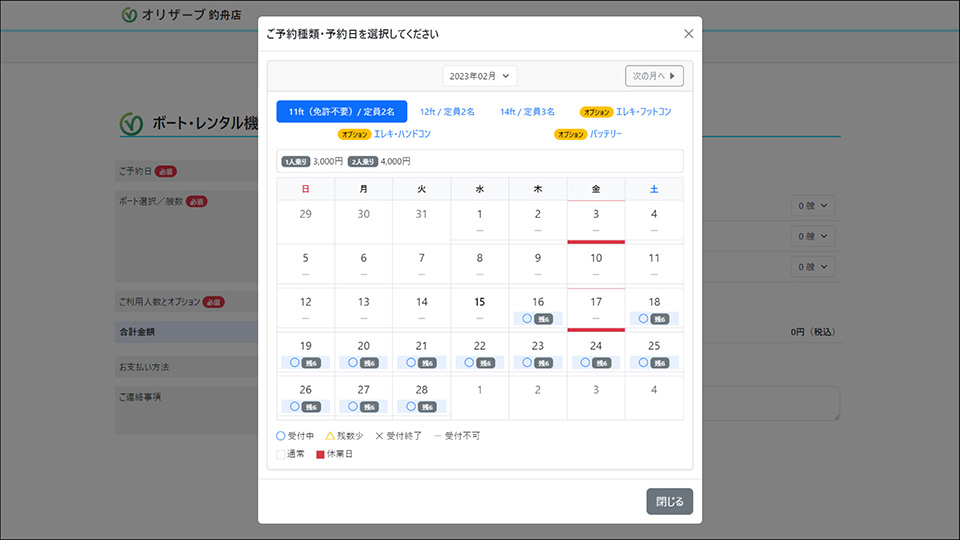Select the 11ft（免許不要）/ 定員2名 tab
This screenshot has width=960, height=540.
(x=342, y=112)
